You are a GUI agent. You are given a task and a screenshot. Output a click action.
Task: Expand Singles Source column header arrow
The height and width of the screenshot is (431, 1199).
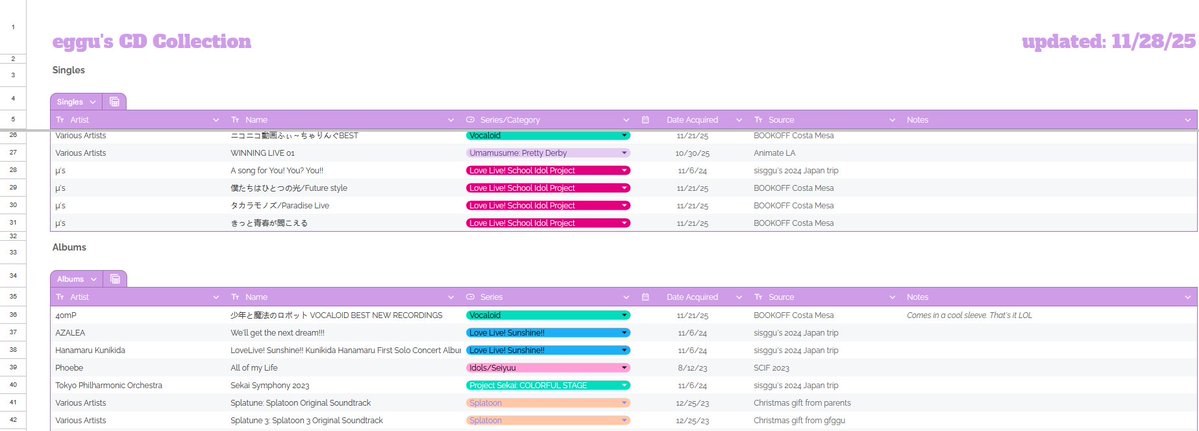pos(892,120)
